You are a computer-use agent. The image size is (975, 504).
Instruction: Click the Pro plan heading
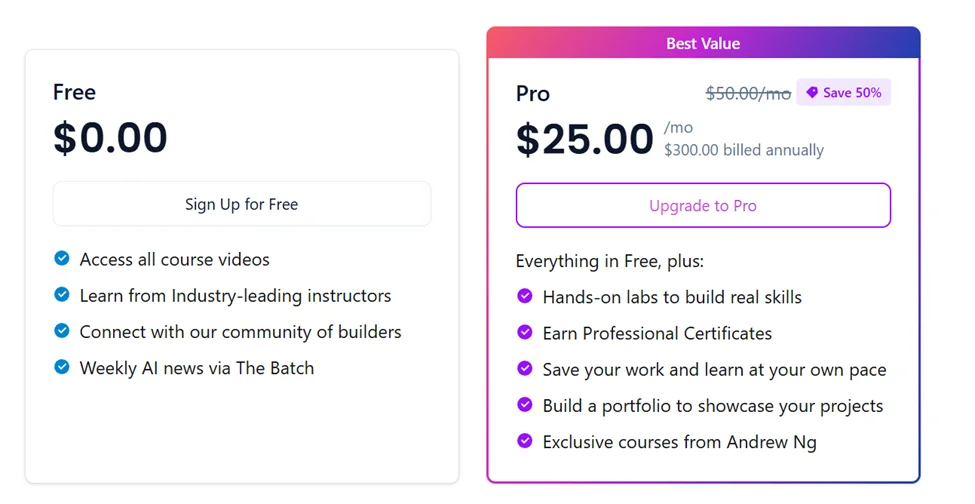[x=533, y=94]
